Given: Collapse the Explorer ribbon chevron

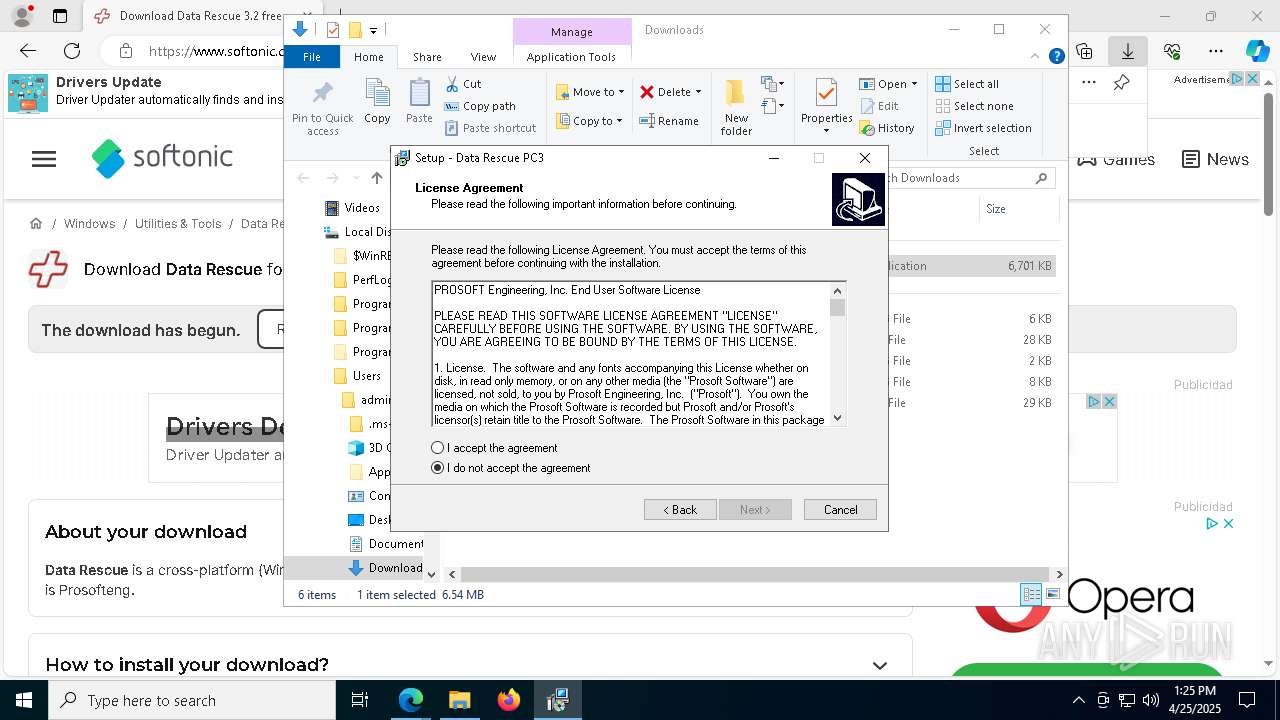Looking at the screenshot, I should tap(1036, 57).
